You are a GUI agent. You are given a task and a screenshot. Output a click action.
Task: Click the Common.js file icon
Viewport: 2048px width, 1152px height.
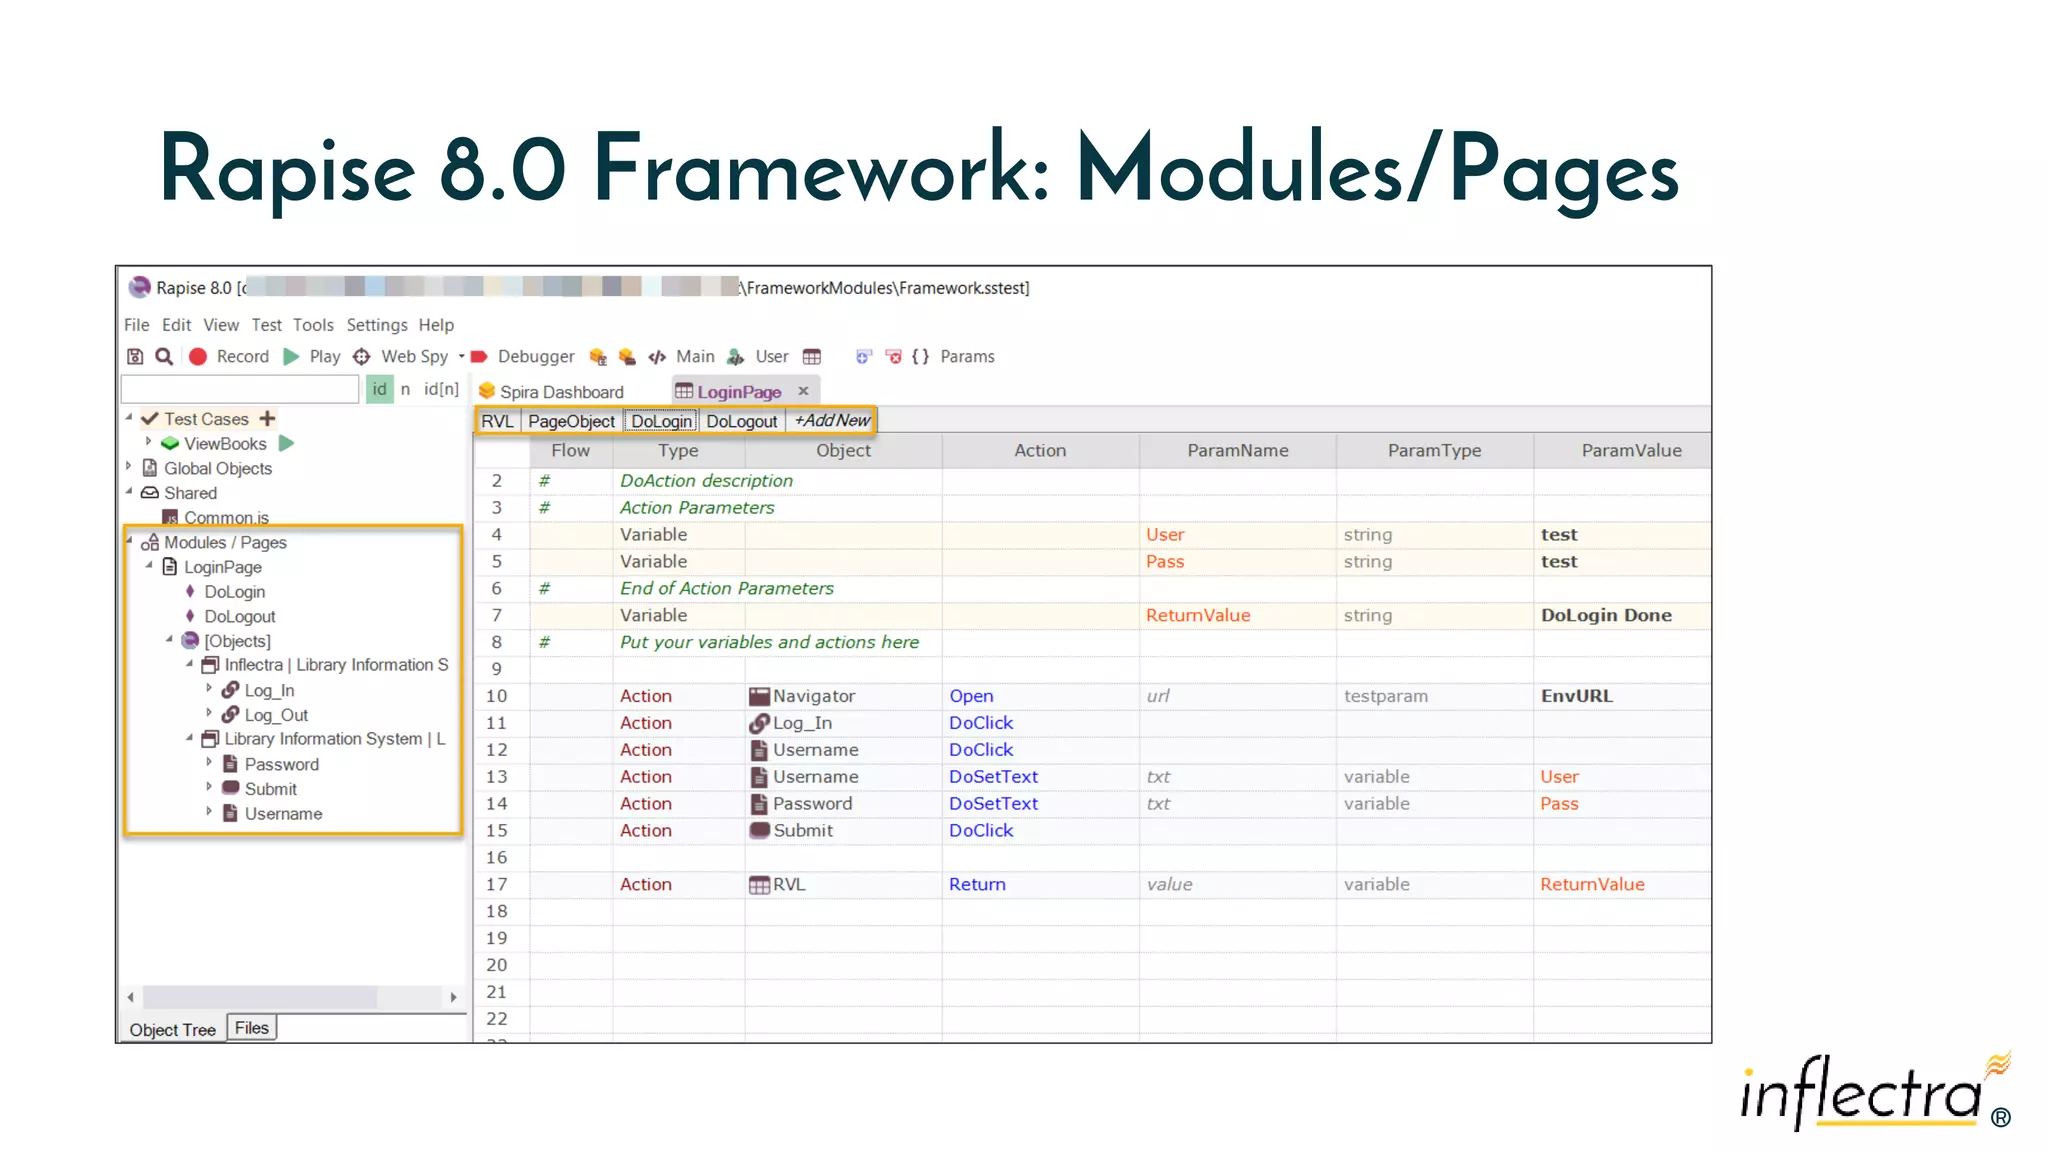tap(171, 517)
